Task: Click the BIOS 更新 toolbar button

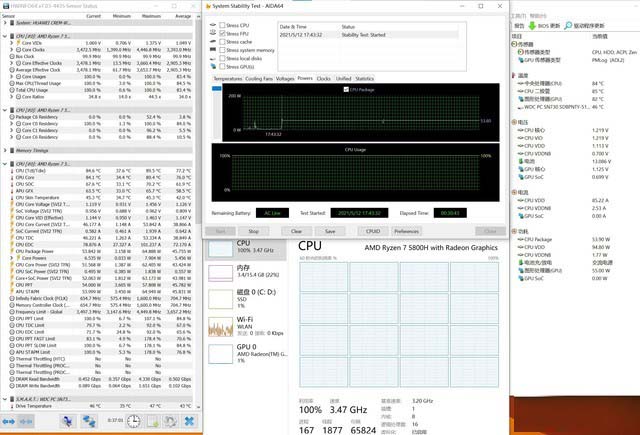Action: pos(544,26)
